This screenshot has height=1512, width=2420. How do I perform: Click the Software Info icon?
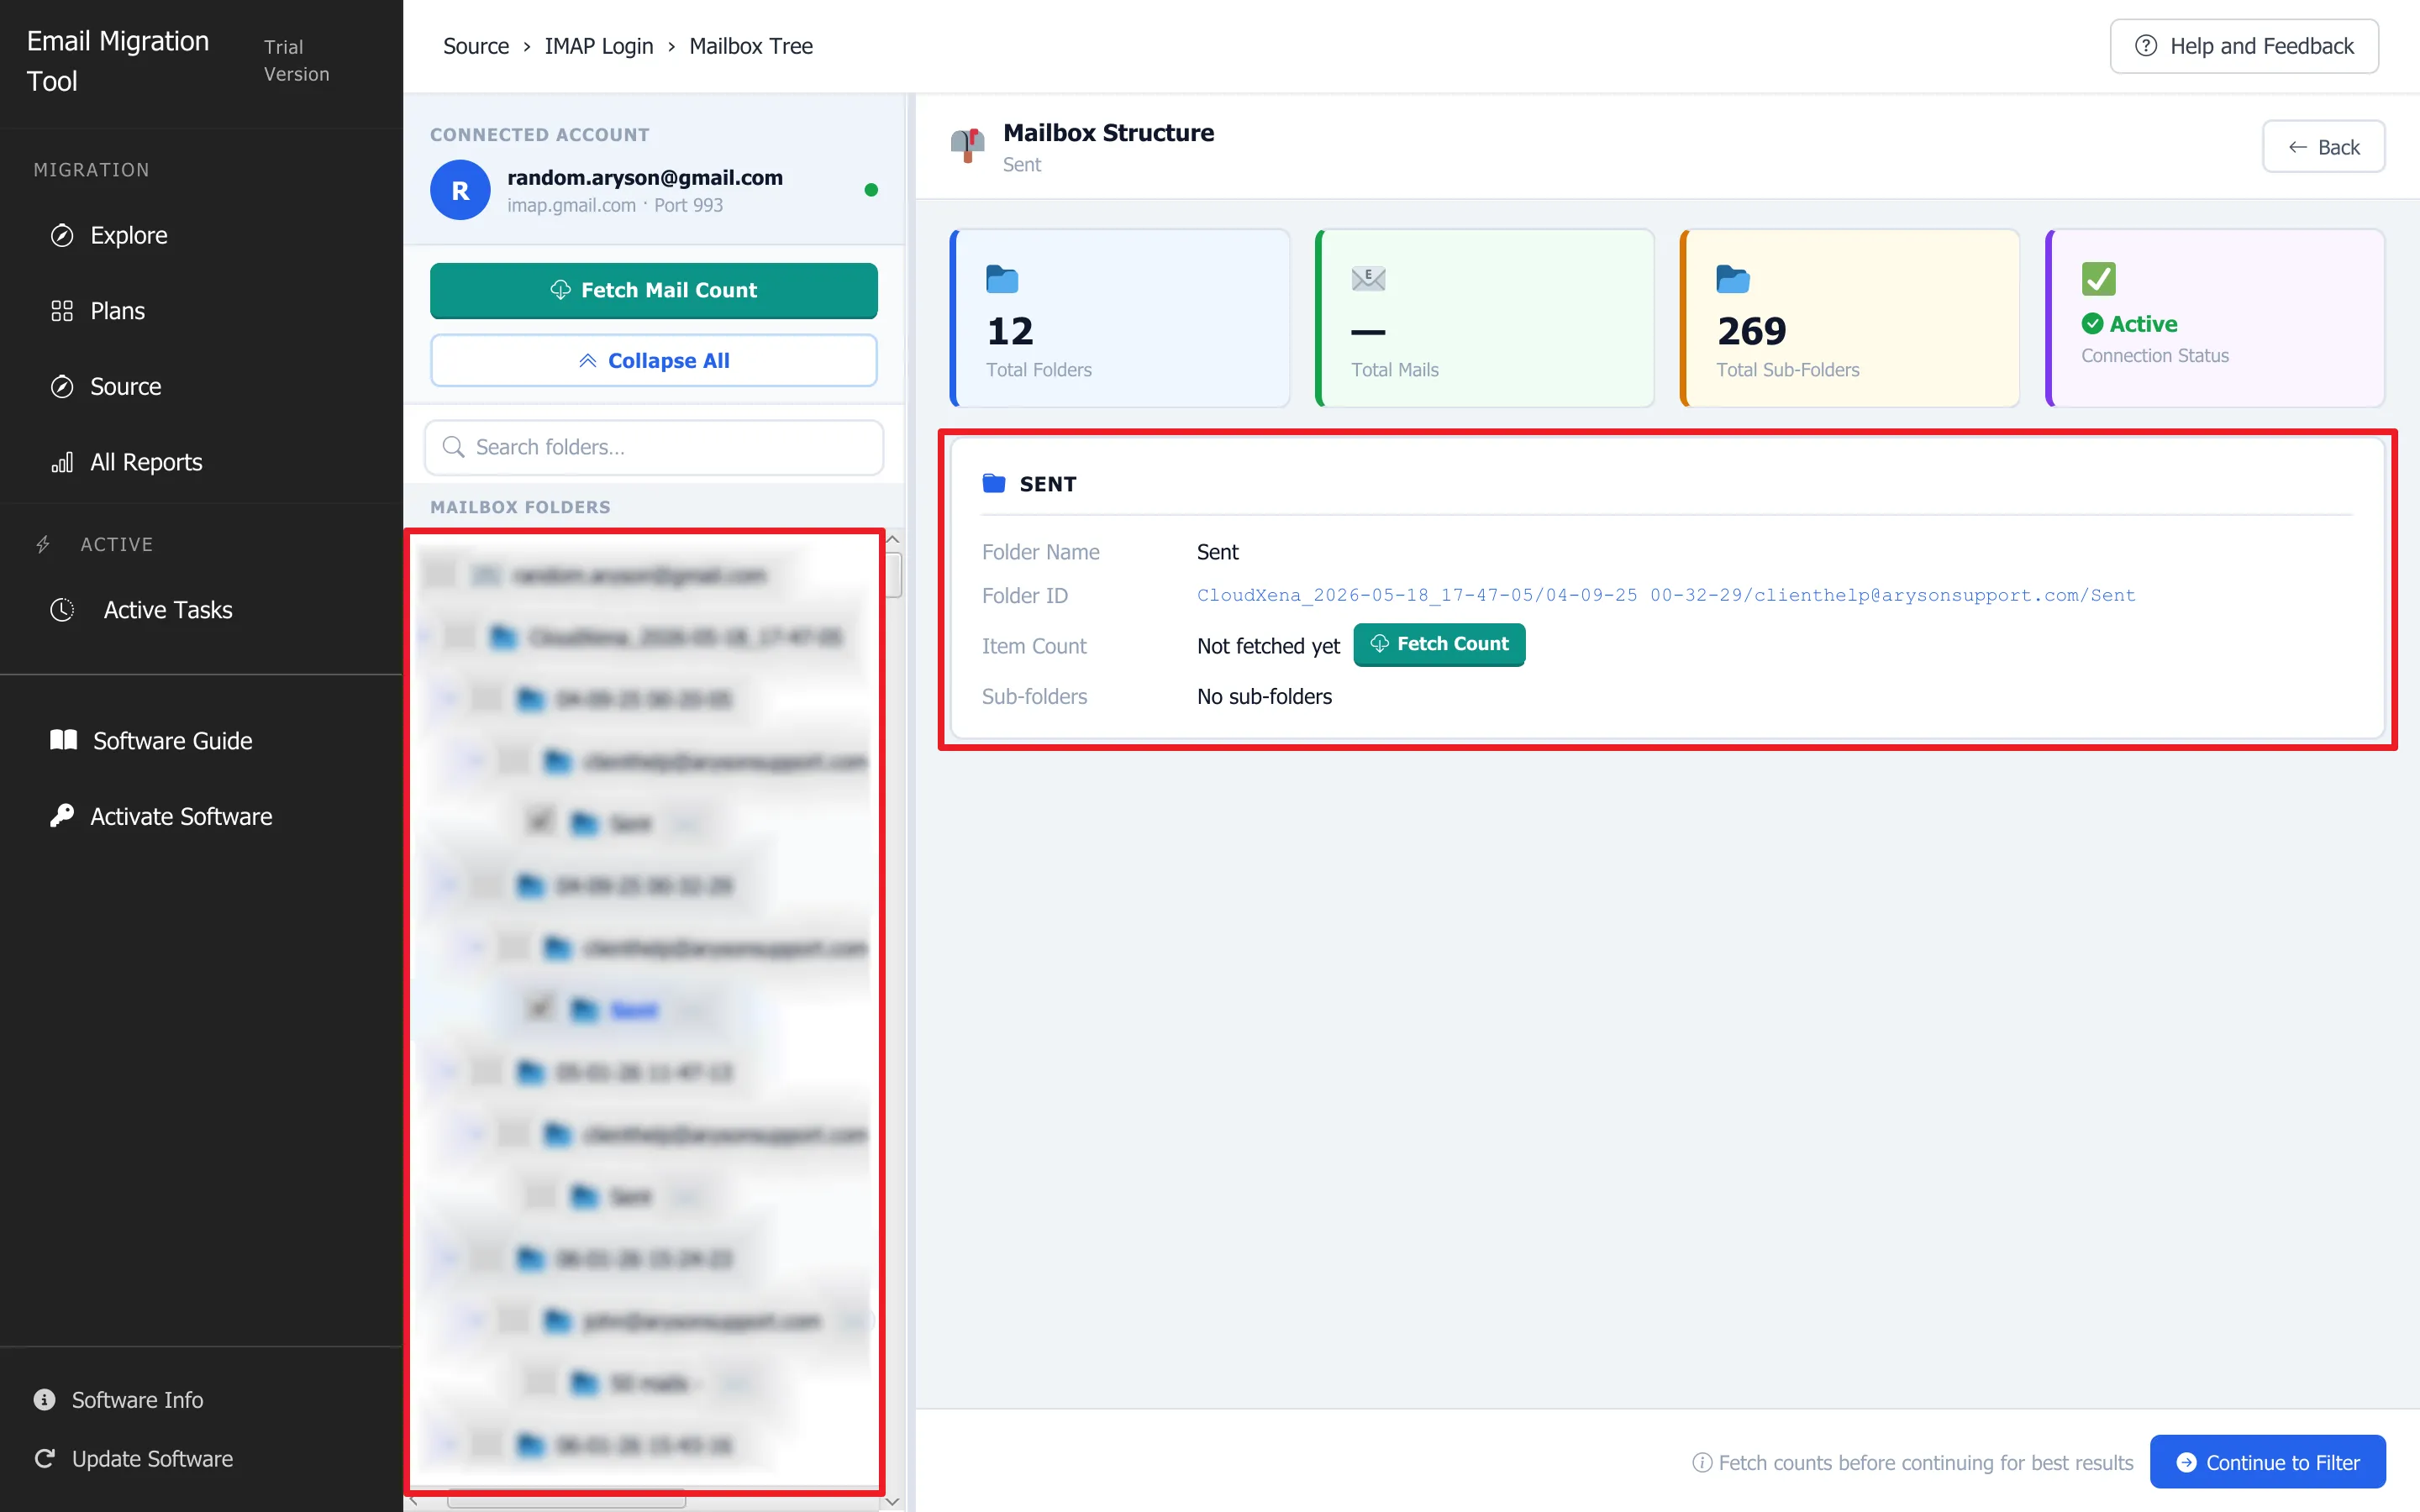click(44, 1400)
